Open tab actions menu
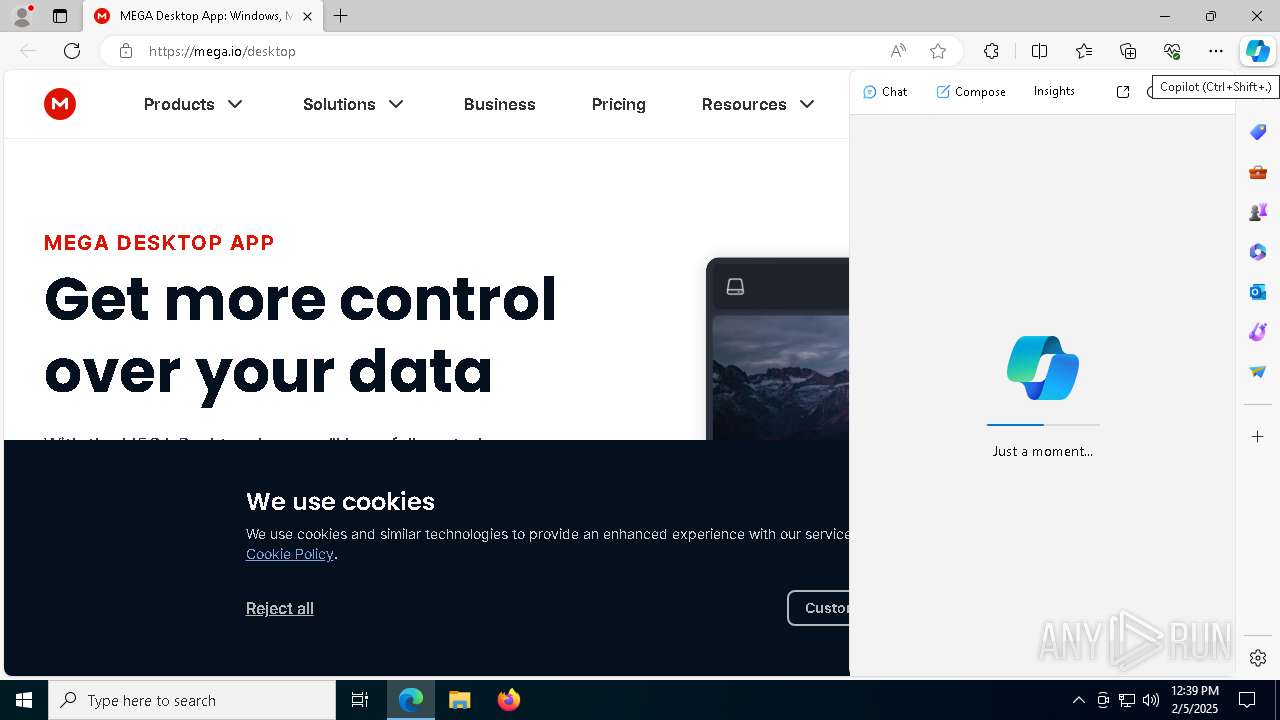The width and height of the screenshot is (1280, 720). pyautogui.click(x=60, y=16)
